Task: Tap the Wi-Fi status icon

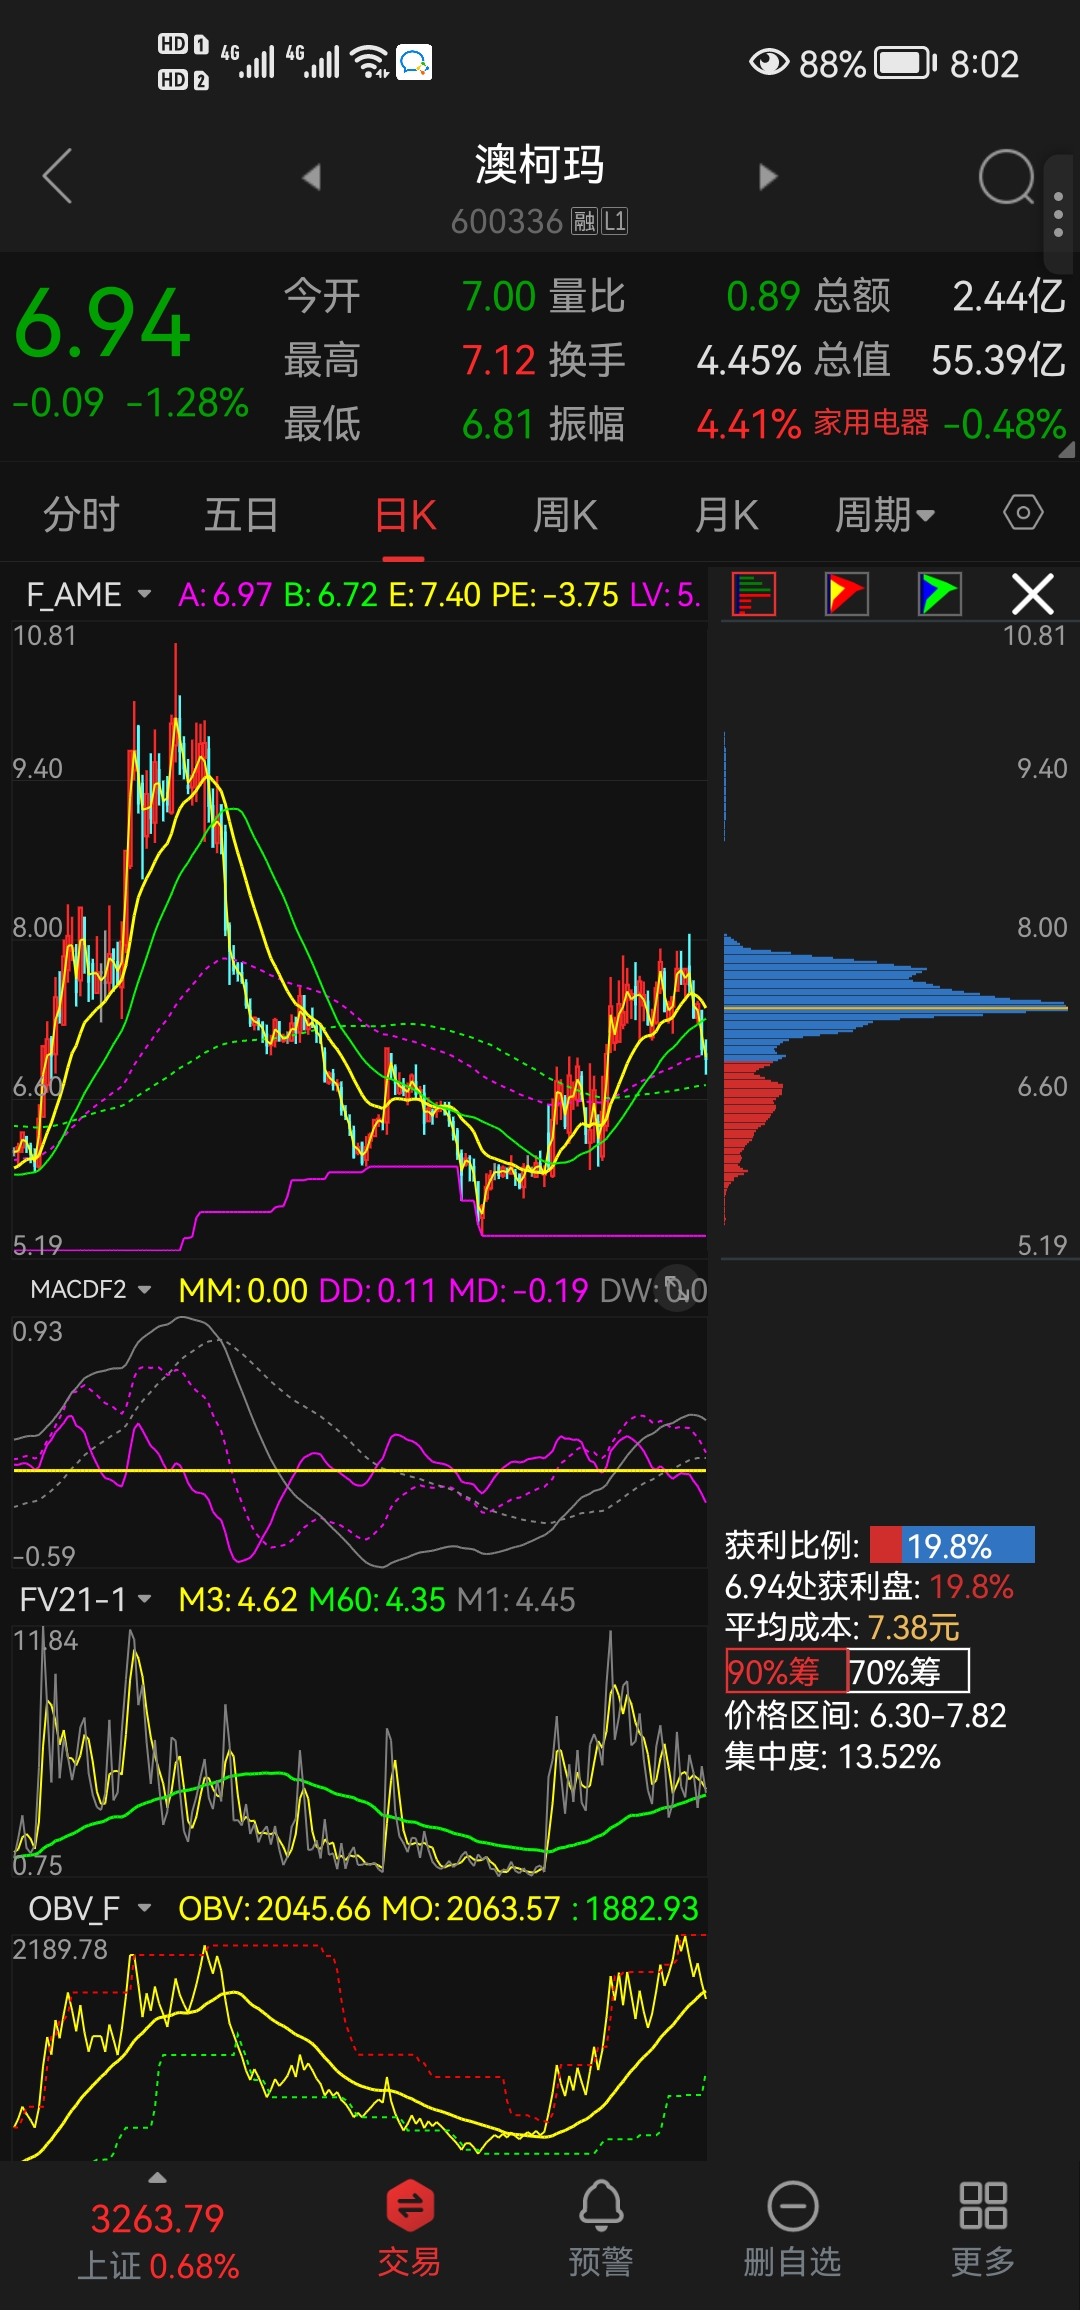Action: point(370,62)
